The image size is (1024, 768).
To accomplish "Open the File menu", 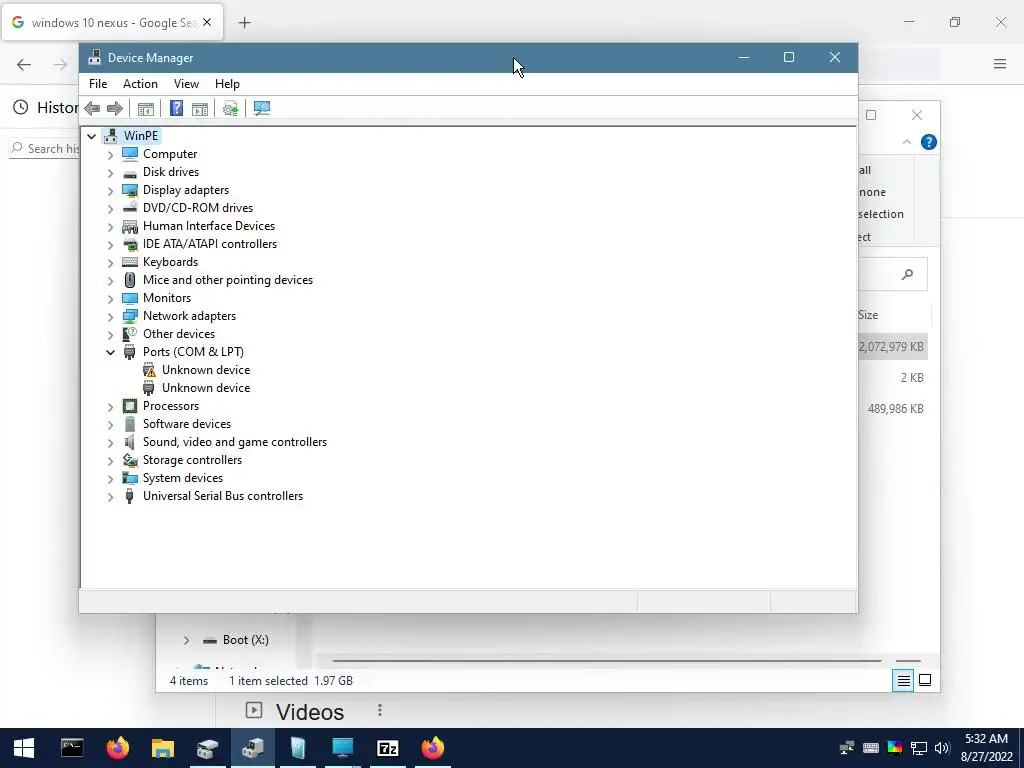I will (98, 84).
